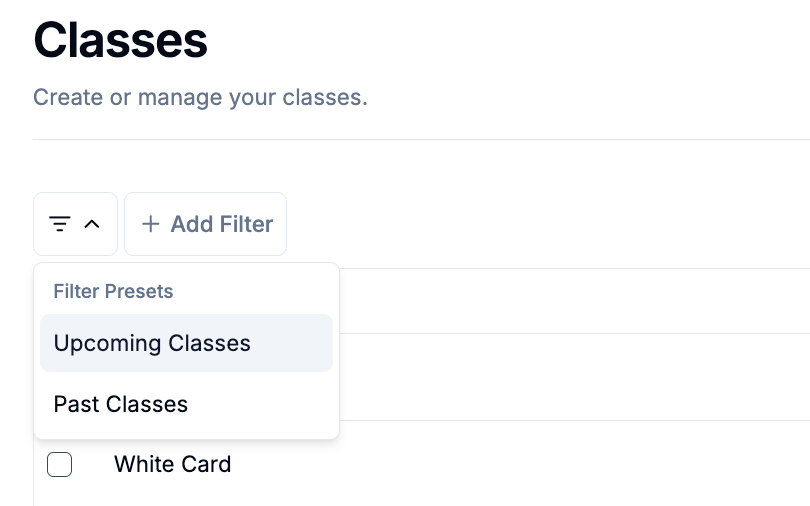Collapse the presets menu with the up chevron

pyautogui.click(x=92, y=224)
